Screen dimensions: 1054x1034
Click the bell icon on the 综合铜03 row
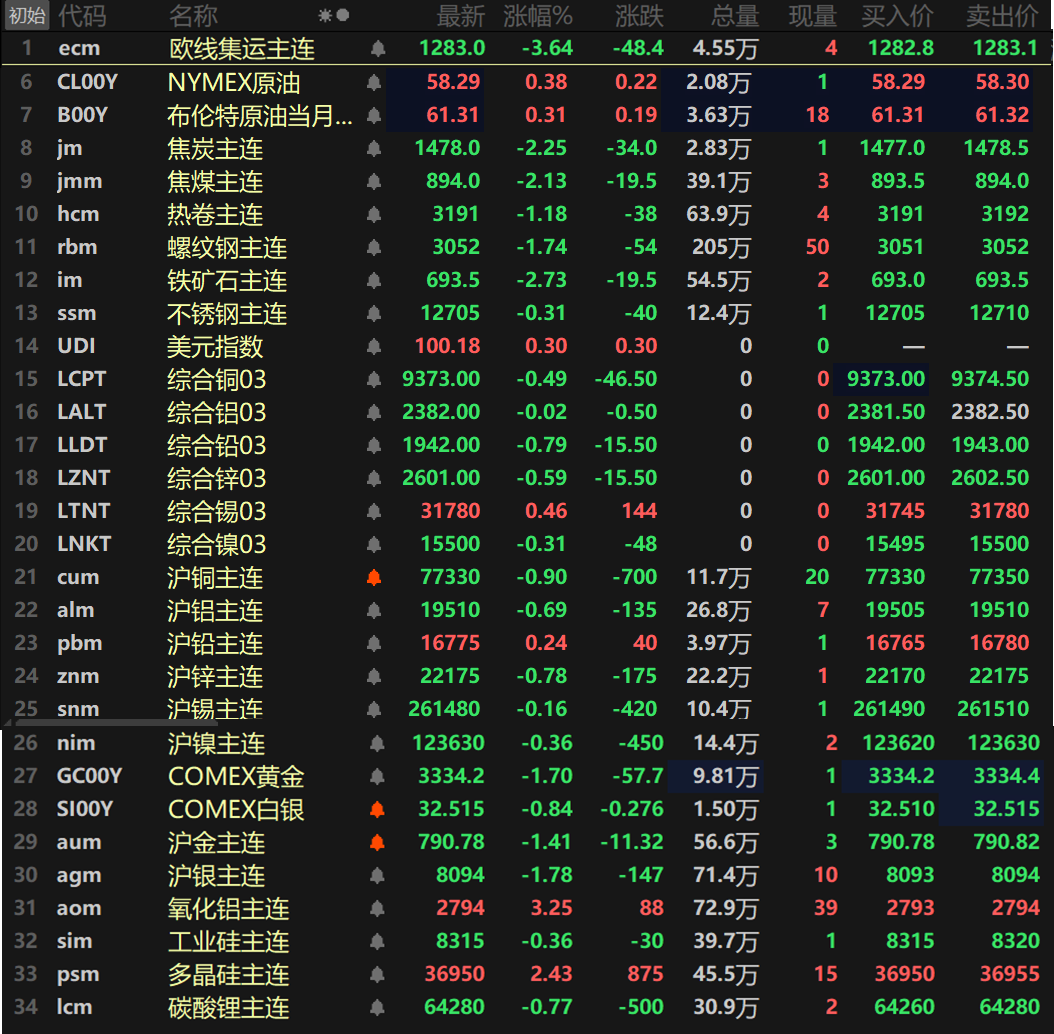pyautogui.click(x=374, y=379)
